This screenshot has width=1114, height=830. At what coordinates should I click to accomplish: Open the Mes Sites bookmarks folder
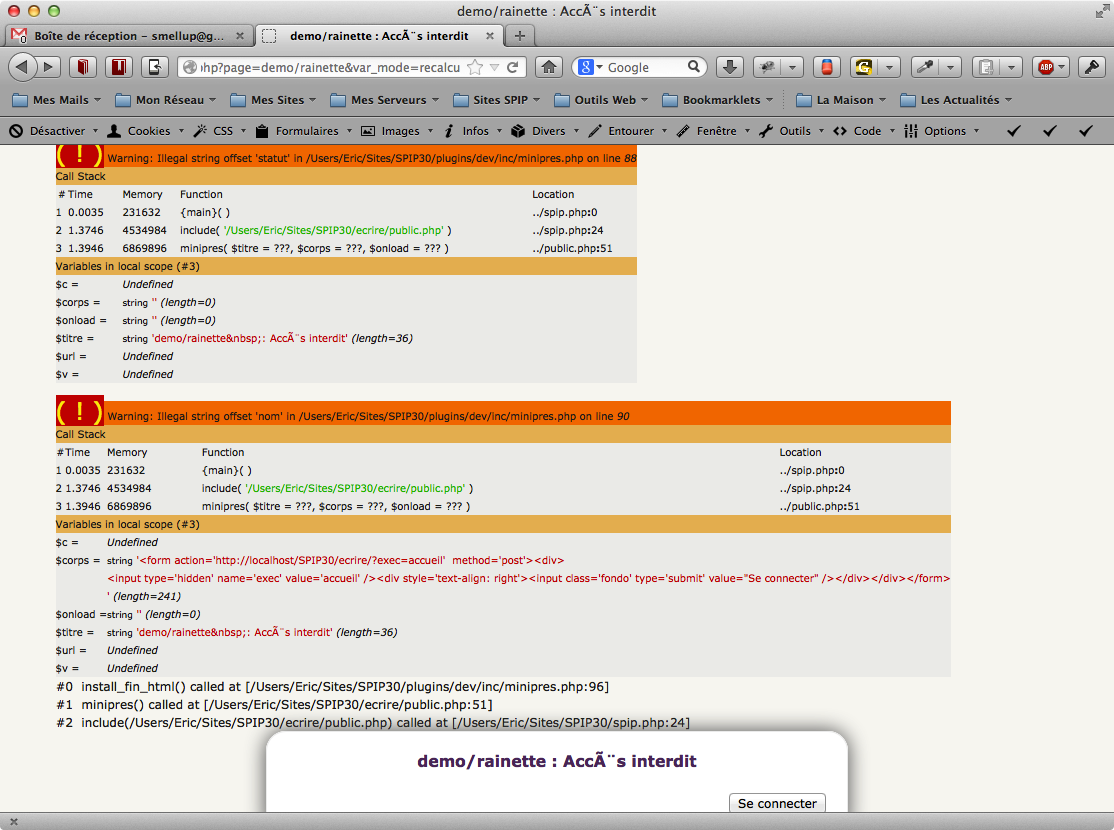click(x=273, y=99)
